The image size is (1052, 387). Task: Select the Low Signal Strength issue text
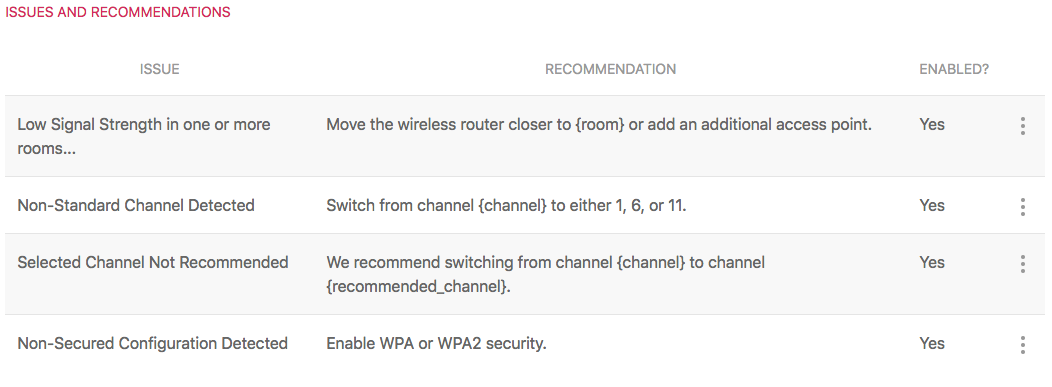point(144,136)
